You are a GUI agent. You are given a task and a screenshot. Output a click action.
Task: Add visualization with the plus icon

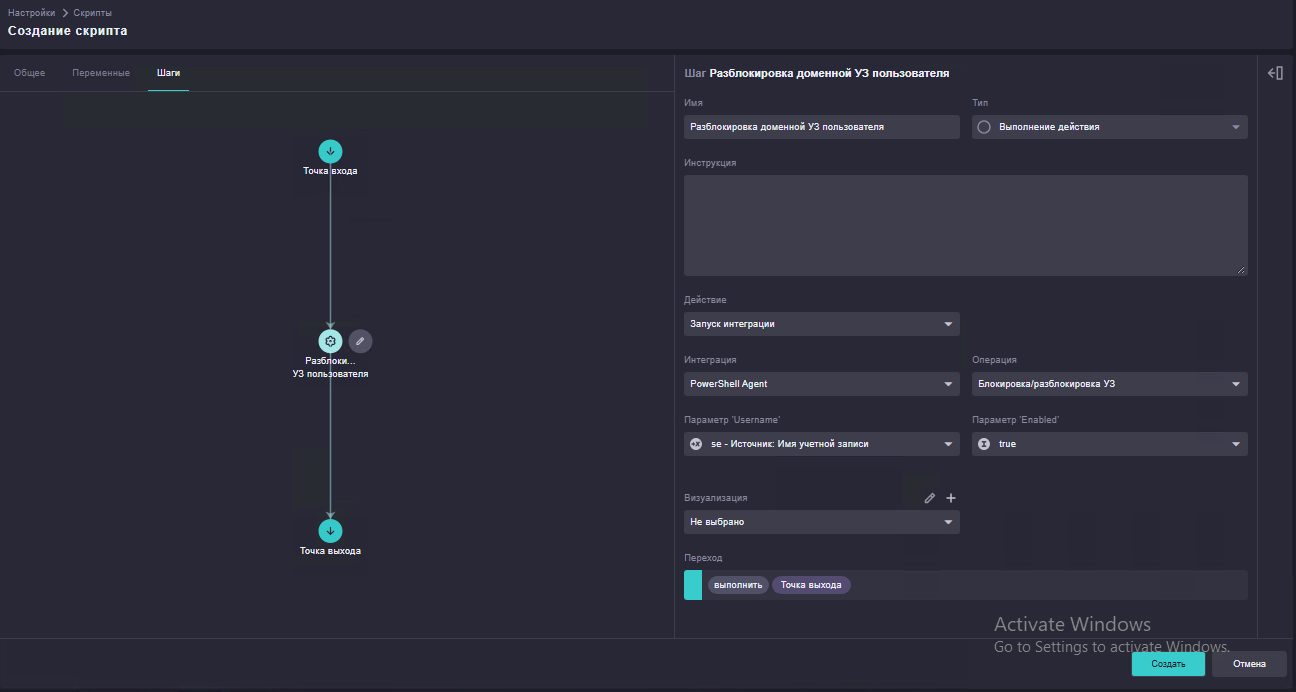[x=951, y=498]
